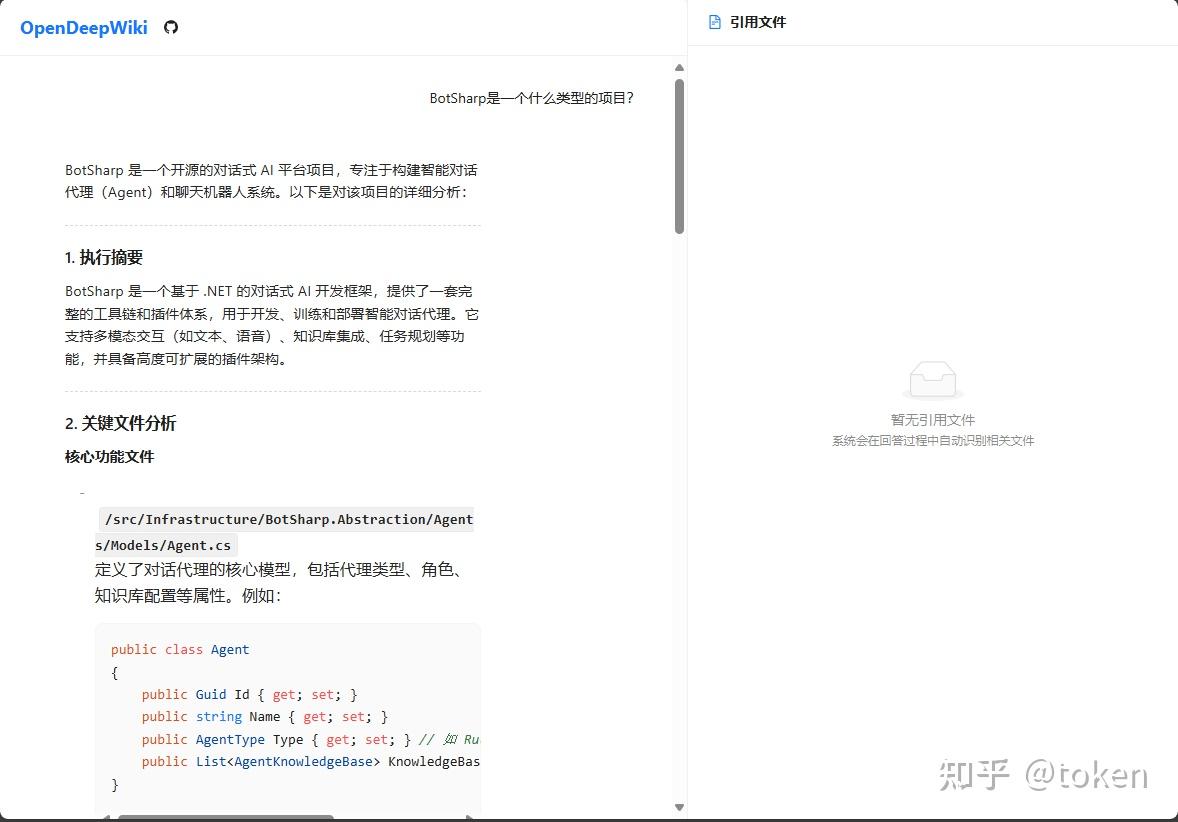Image resolution: width=1178 pixels, height=822 pixels.
Task: Click the scrollbar up arrow of the chat area
Action: (x=680, y=68)
